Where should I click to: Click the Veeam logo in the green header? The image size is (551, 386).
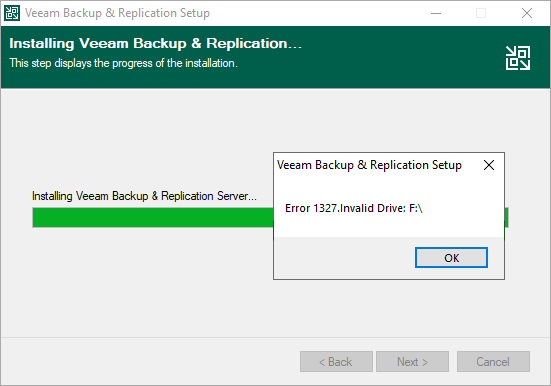tap(518, 58)
